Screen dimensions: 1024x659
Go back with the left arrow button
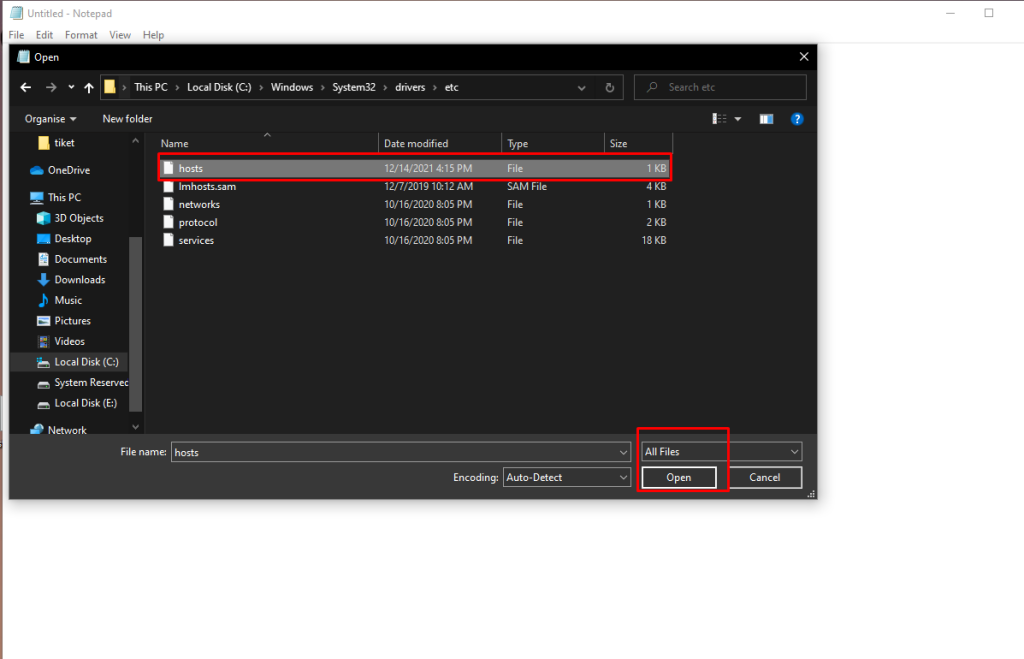click(x=25, y=87)
